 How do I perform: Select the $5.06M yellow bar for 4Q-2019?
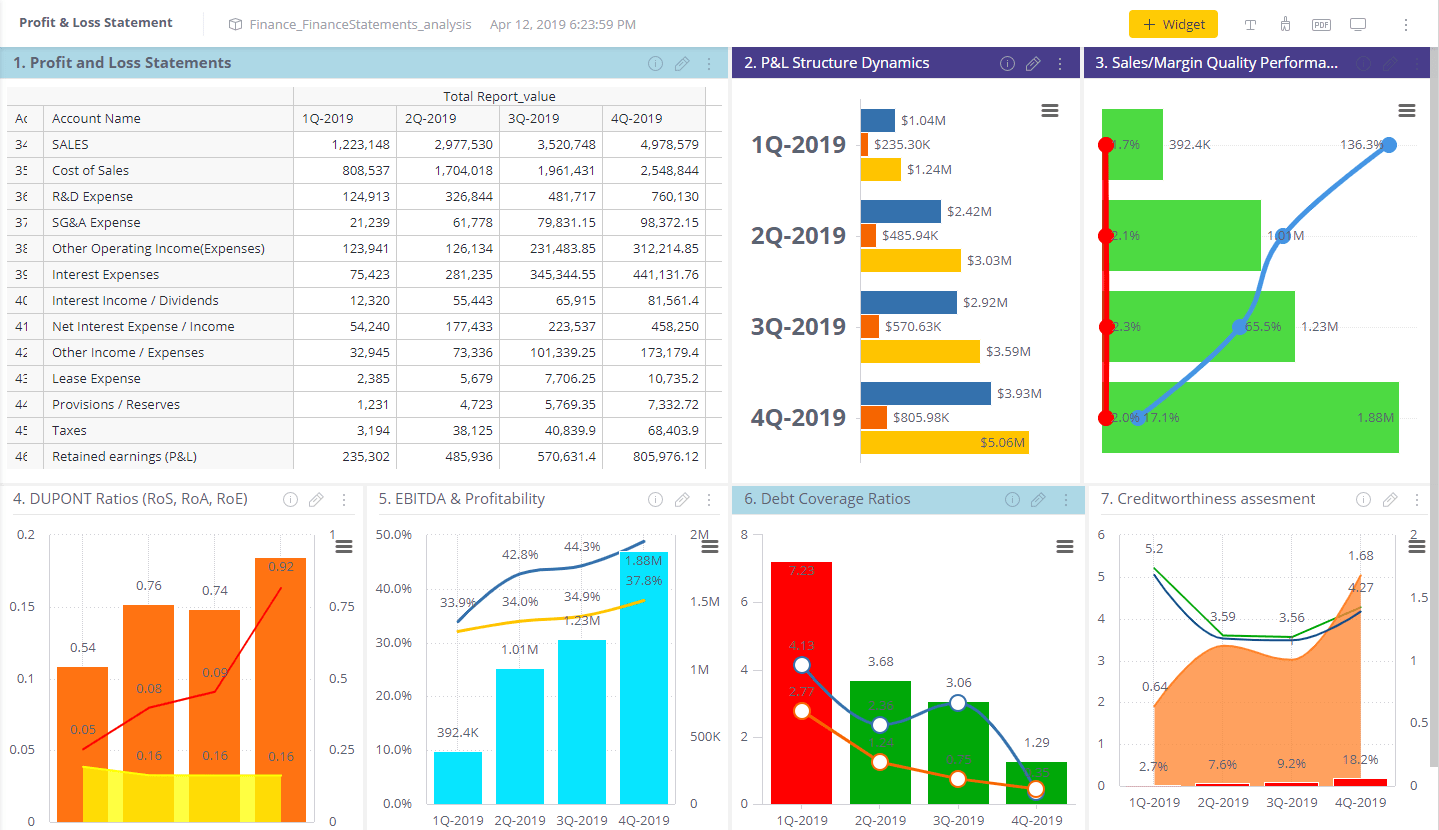pyautogui.click(x=945, y=442)
